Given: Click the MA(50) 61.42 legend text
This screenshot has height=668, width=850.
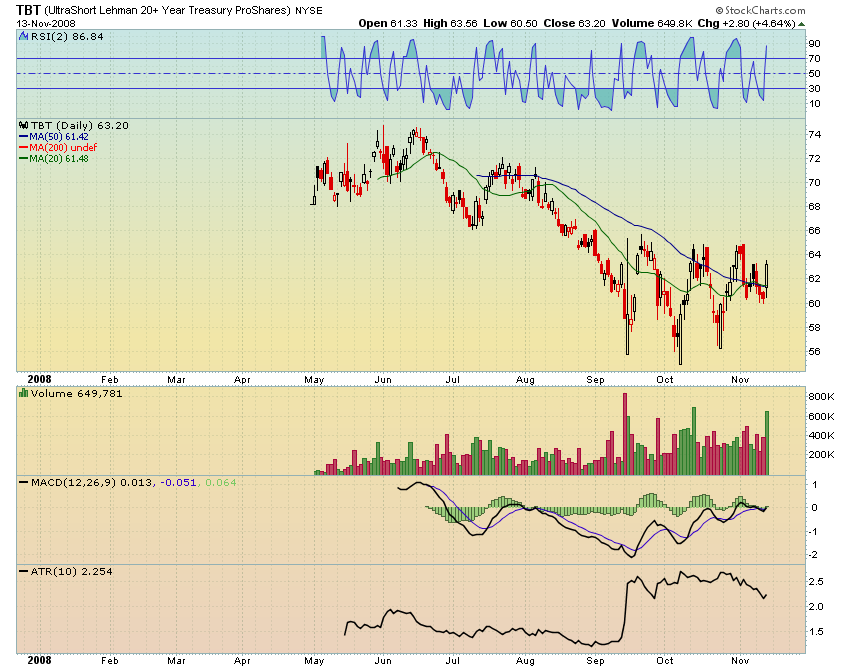Looking at the screenshot, I should (x=59, y=137).
